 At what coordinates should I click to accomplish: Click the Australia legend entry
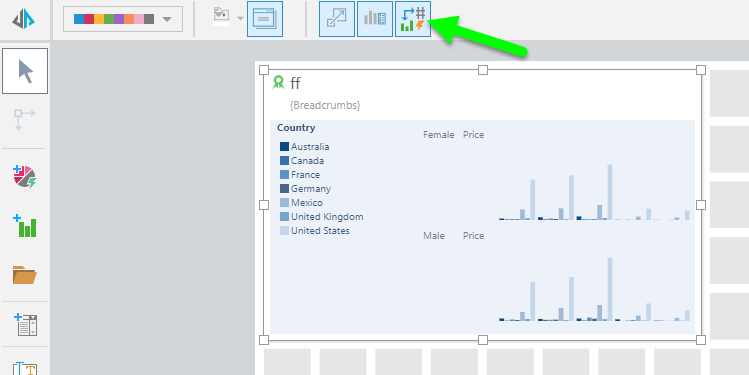pos(304,147)
